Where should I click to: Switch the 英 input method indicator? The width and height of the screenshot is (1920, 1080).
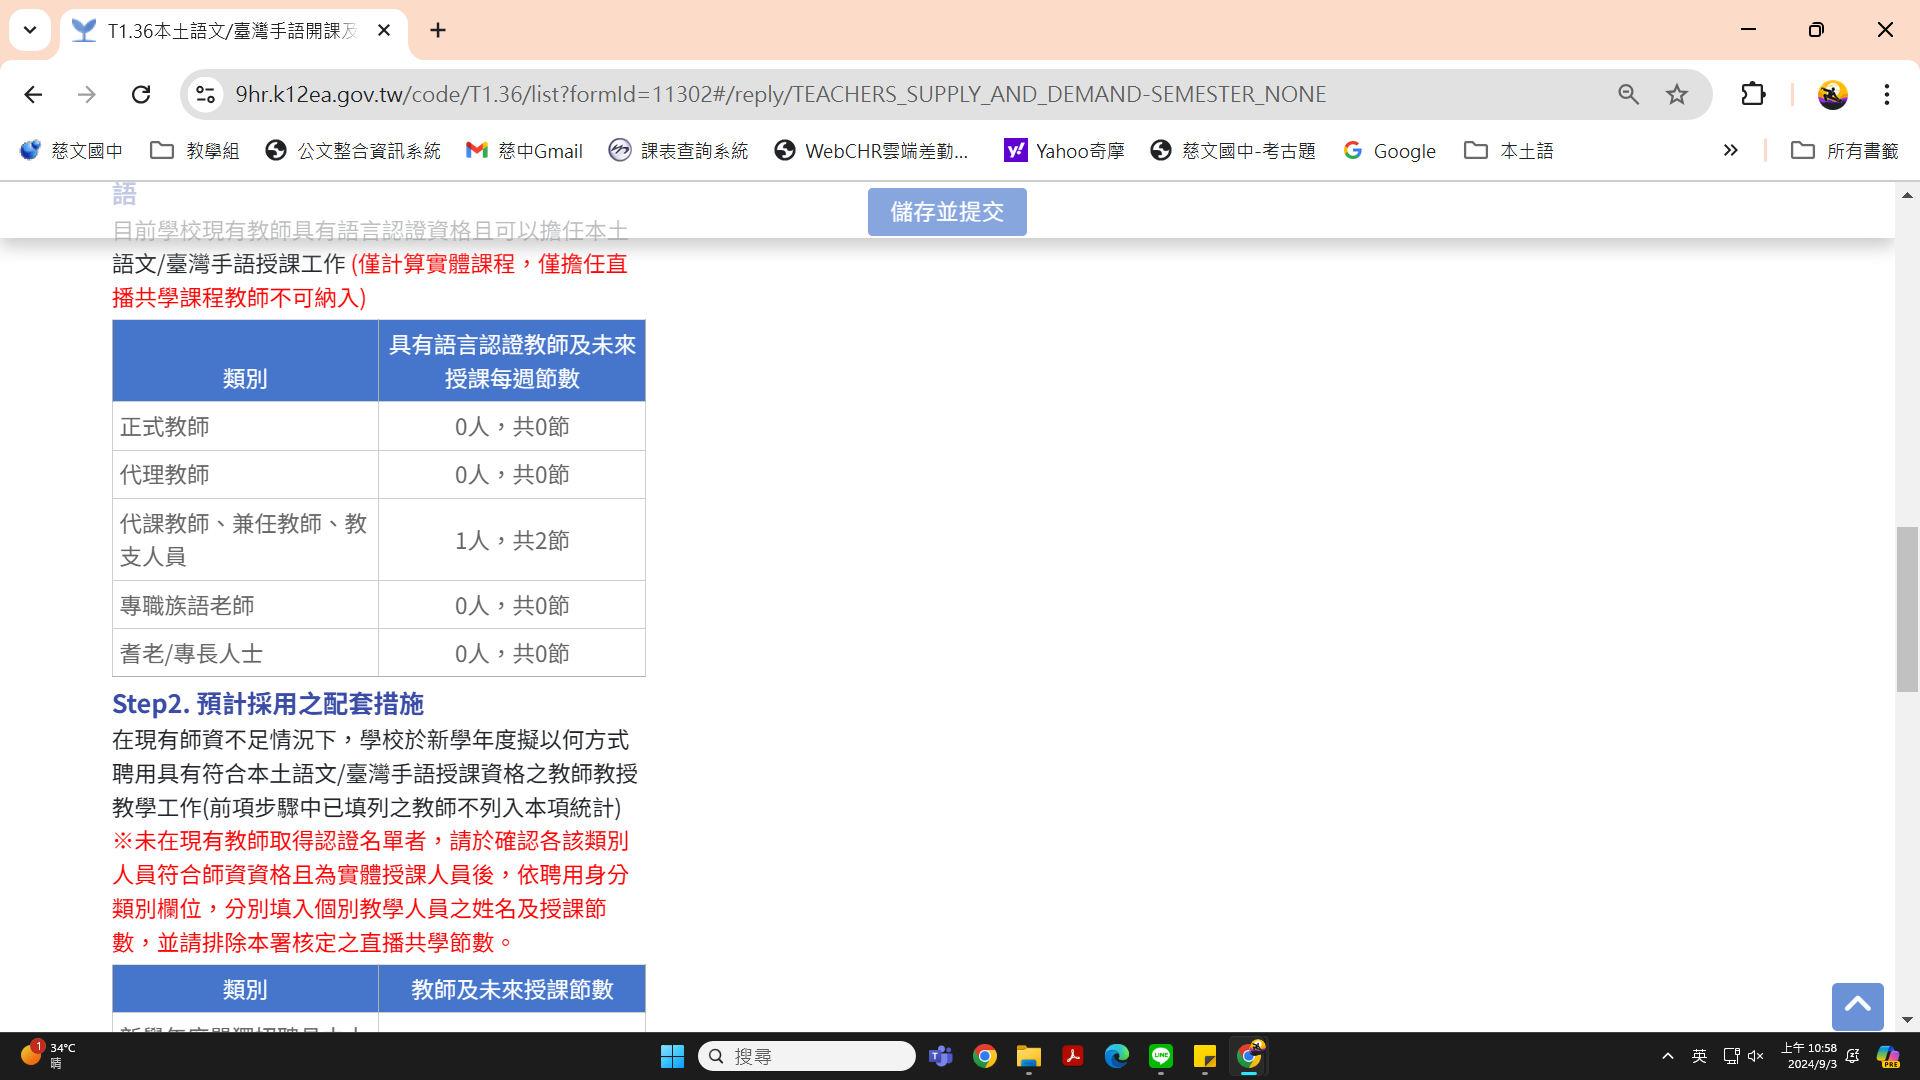tap(1699, 1056)
